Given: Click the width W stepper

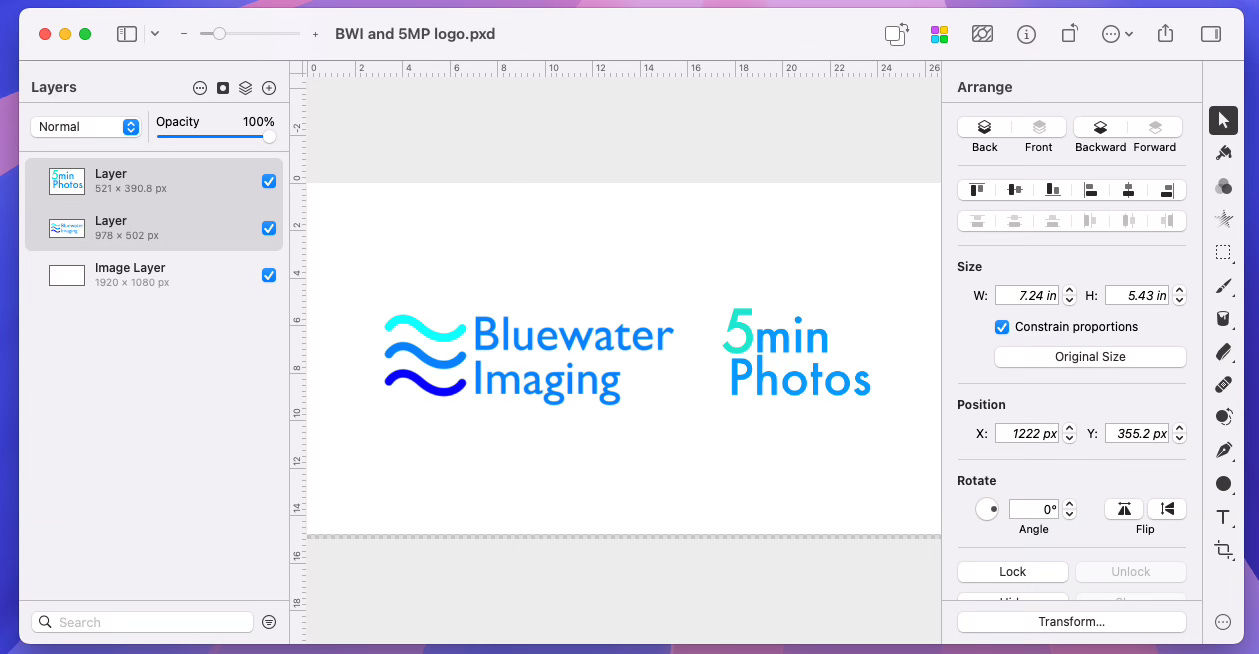Looking at the screenshot, I should click(1070, 295).
